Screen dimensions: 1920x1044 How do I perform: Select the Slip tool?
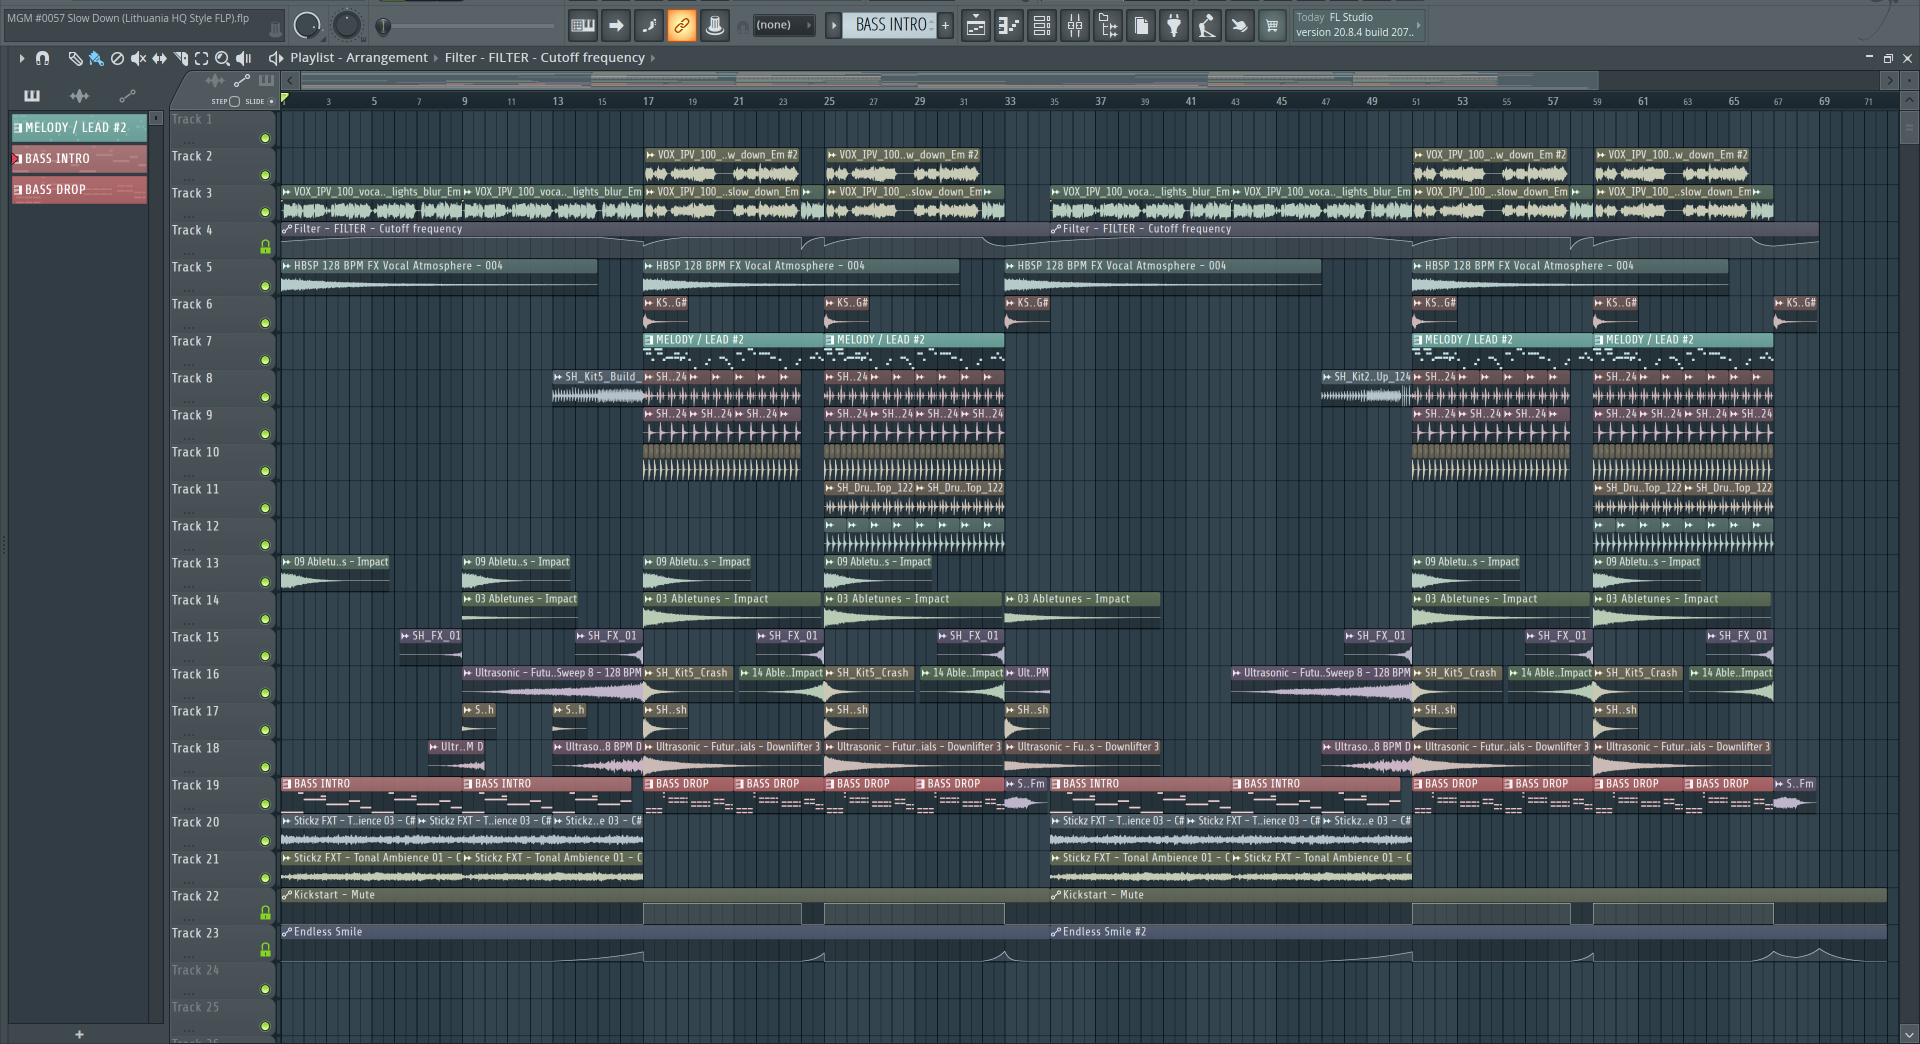point(159,58)
